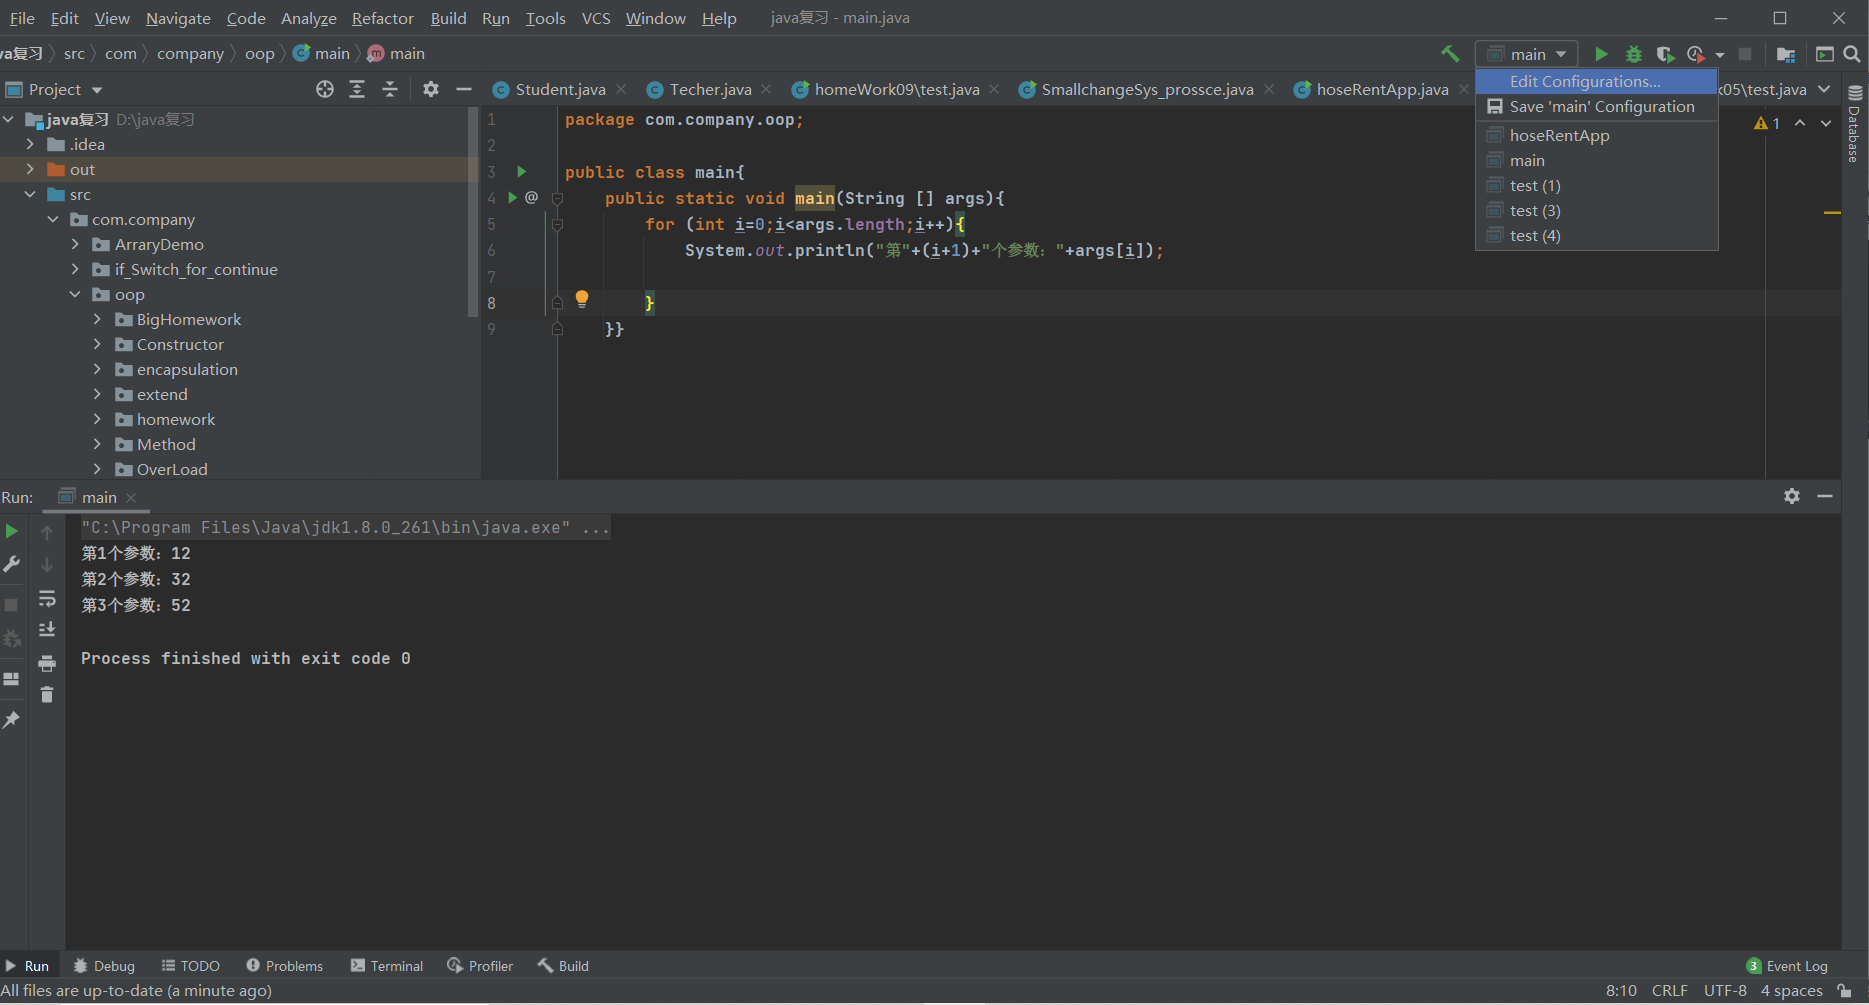The image size is (1869, 1005).
Task: Click 4 spaces indent setting
Action: (1792, 991)
